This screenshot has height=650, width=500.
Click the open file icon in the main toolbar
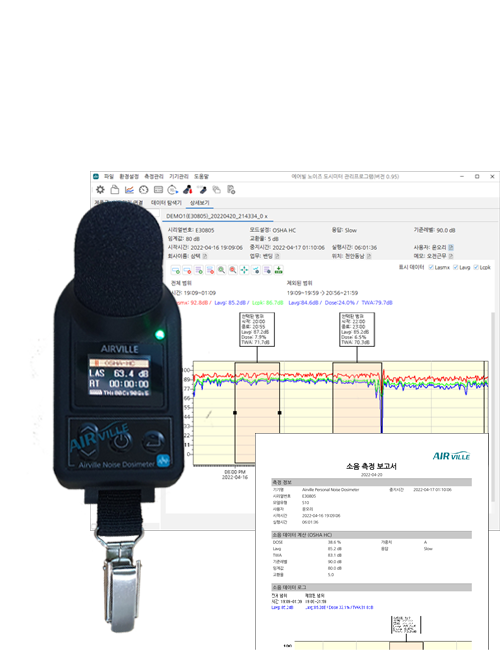pyautogui.click(x=115, y=189)
